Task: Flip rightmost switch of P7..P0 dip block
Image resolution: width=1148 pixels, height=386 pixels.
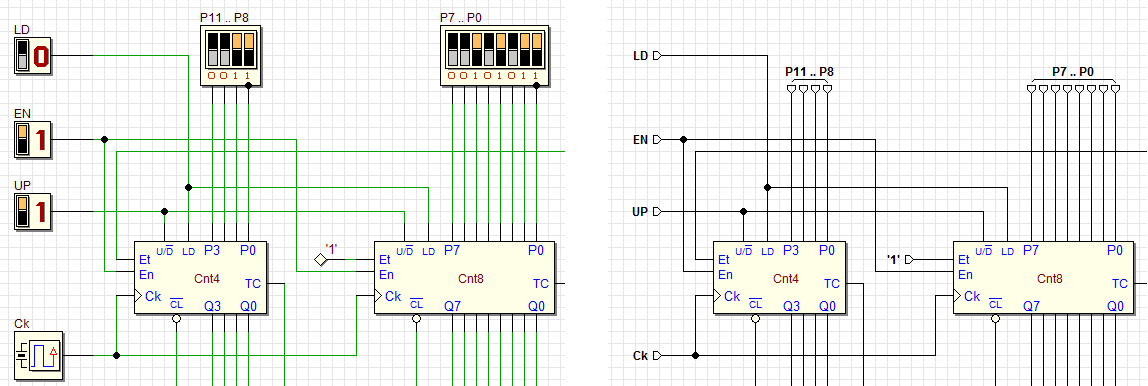Action: tap(535, 48)
